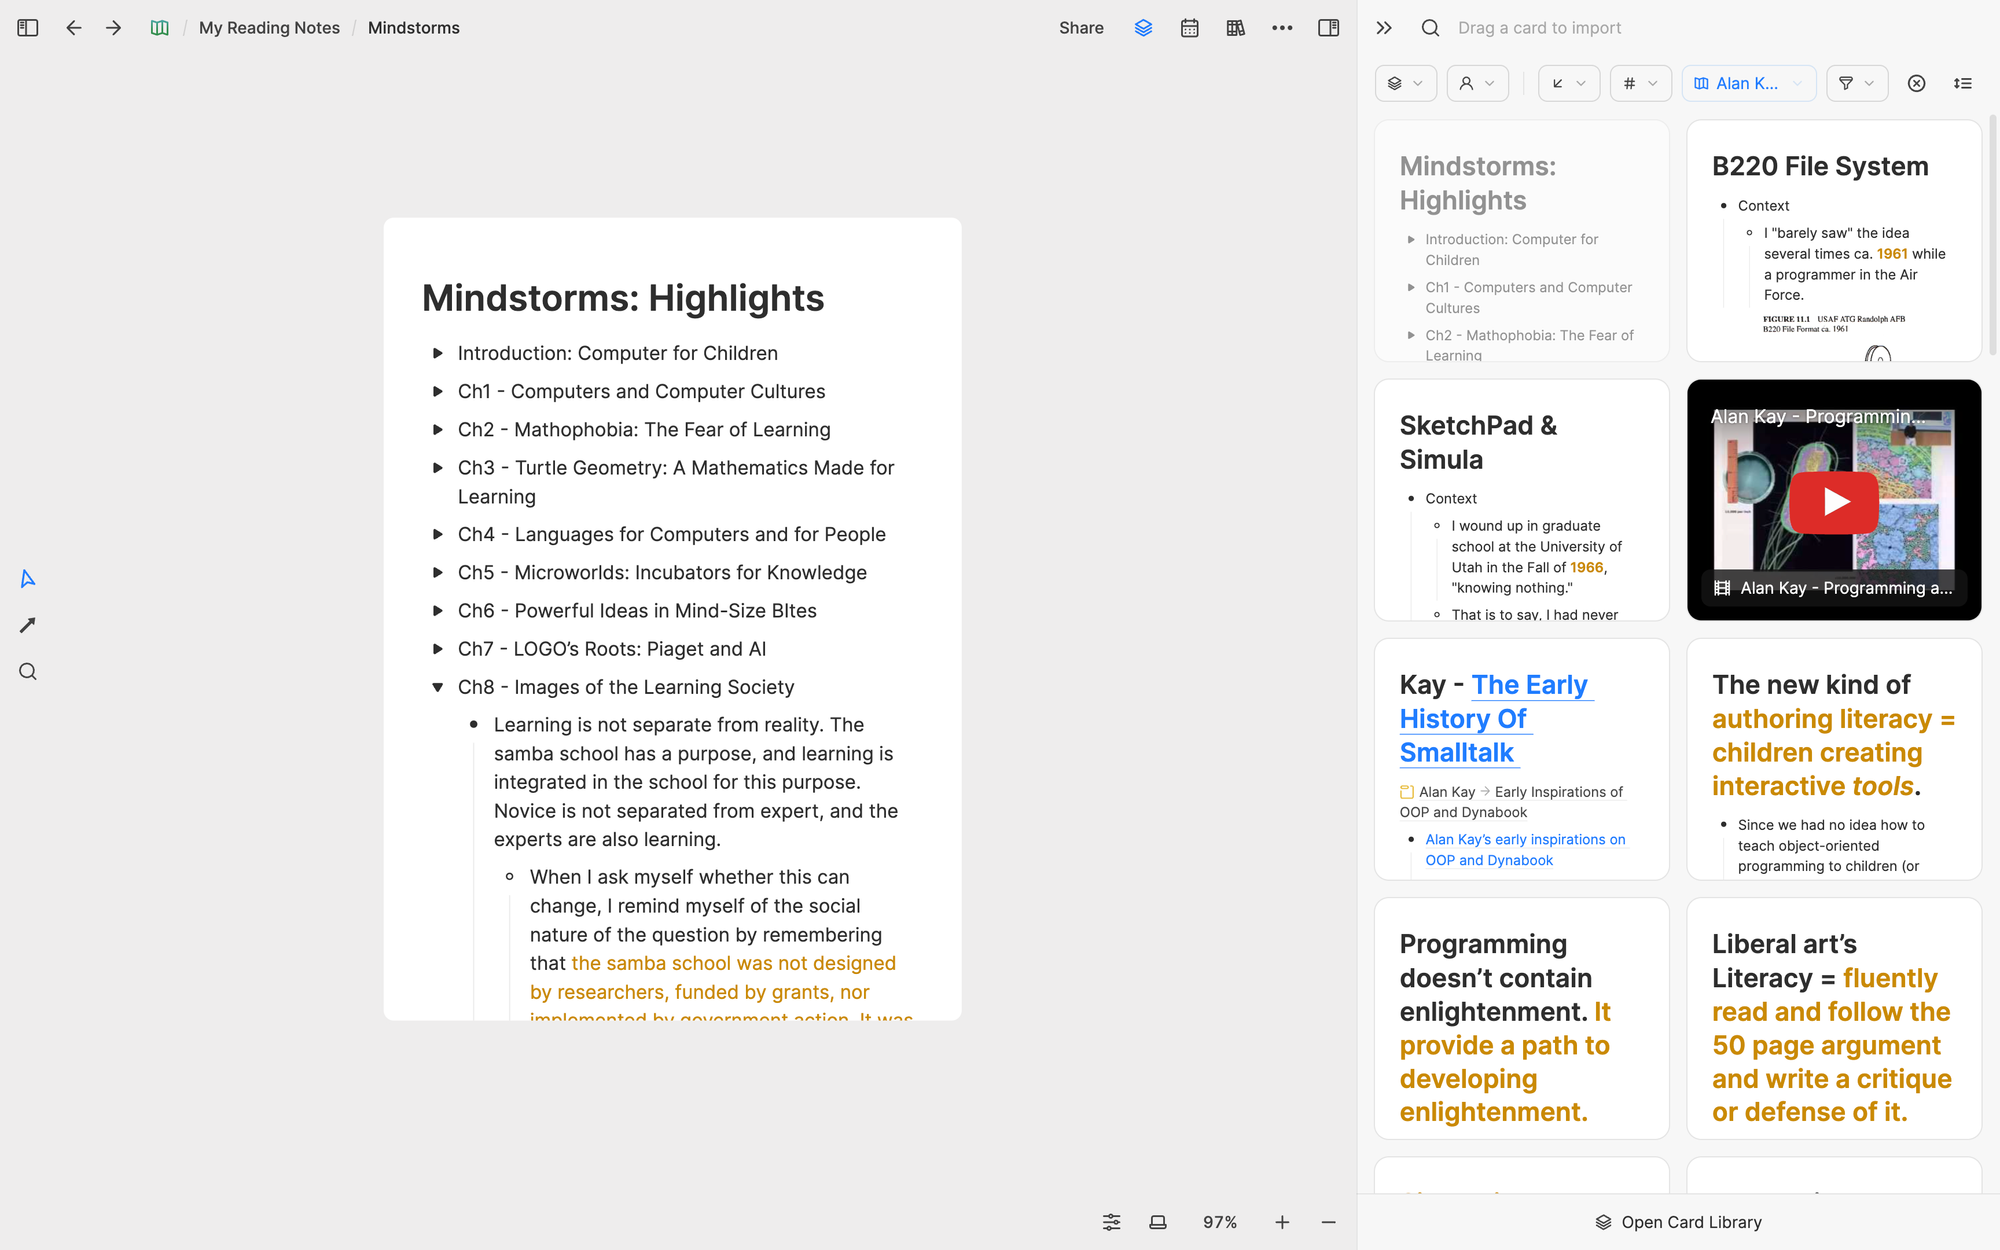The height and width of the screenshot is (1250, 2000).
Task: Toggle the right sidebar panel icon
Action: click(x=1328, y=28)
